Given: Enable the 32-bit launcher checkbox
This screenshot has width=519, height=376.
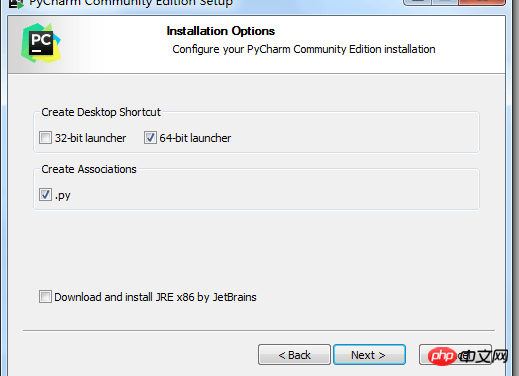Looking at the screenshot, I should point(45,138).
